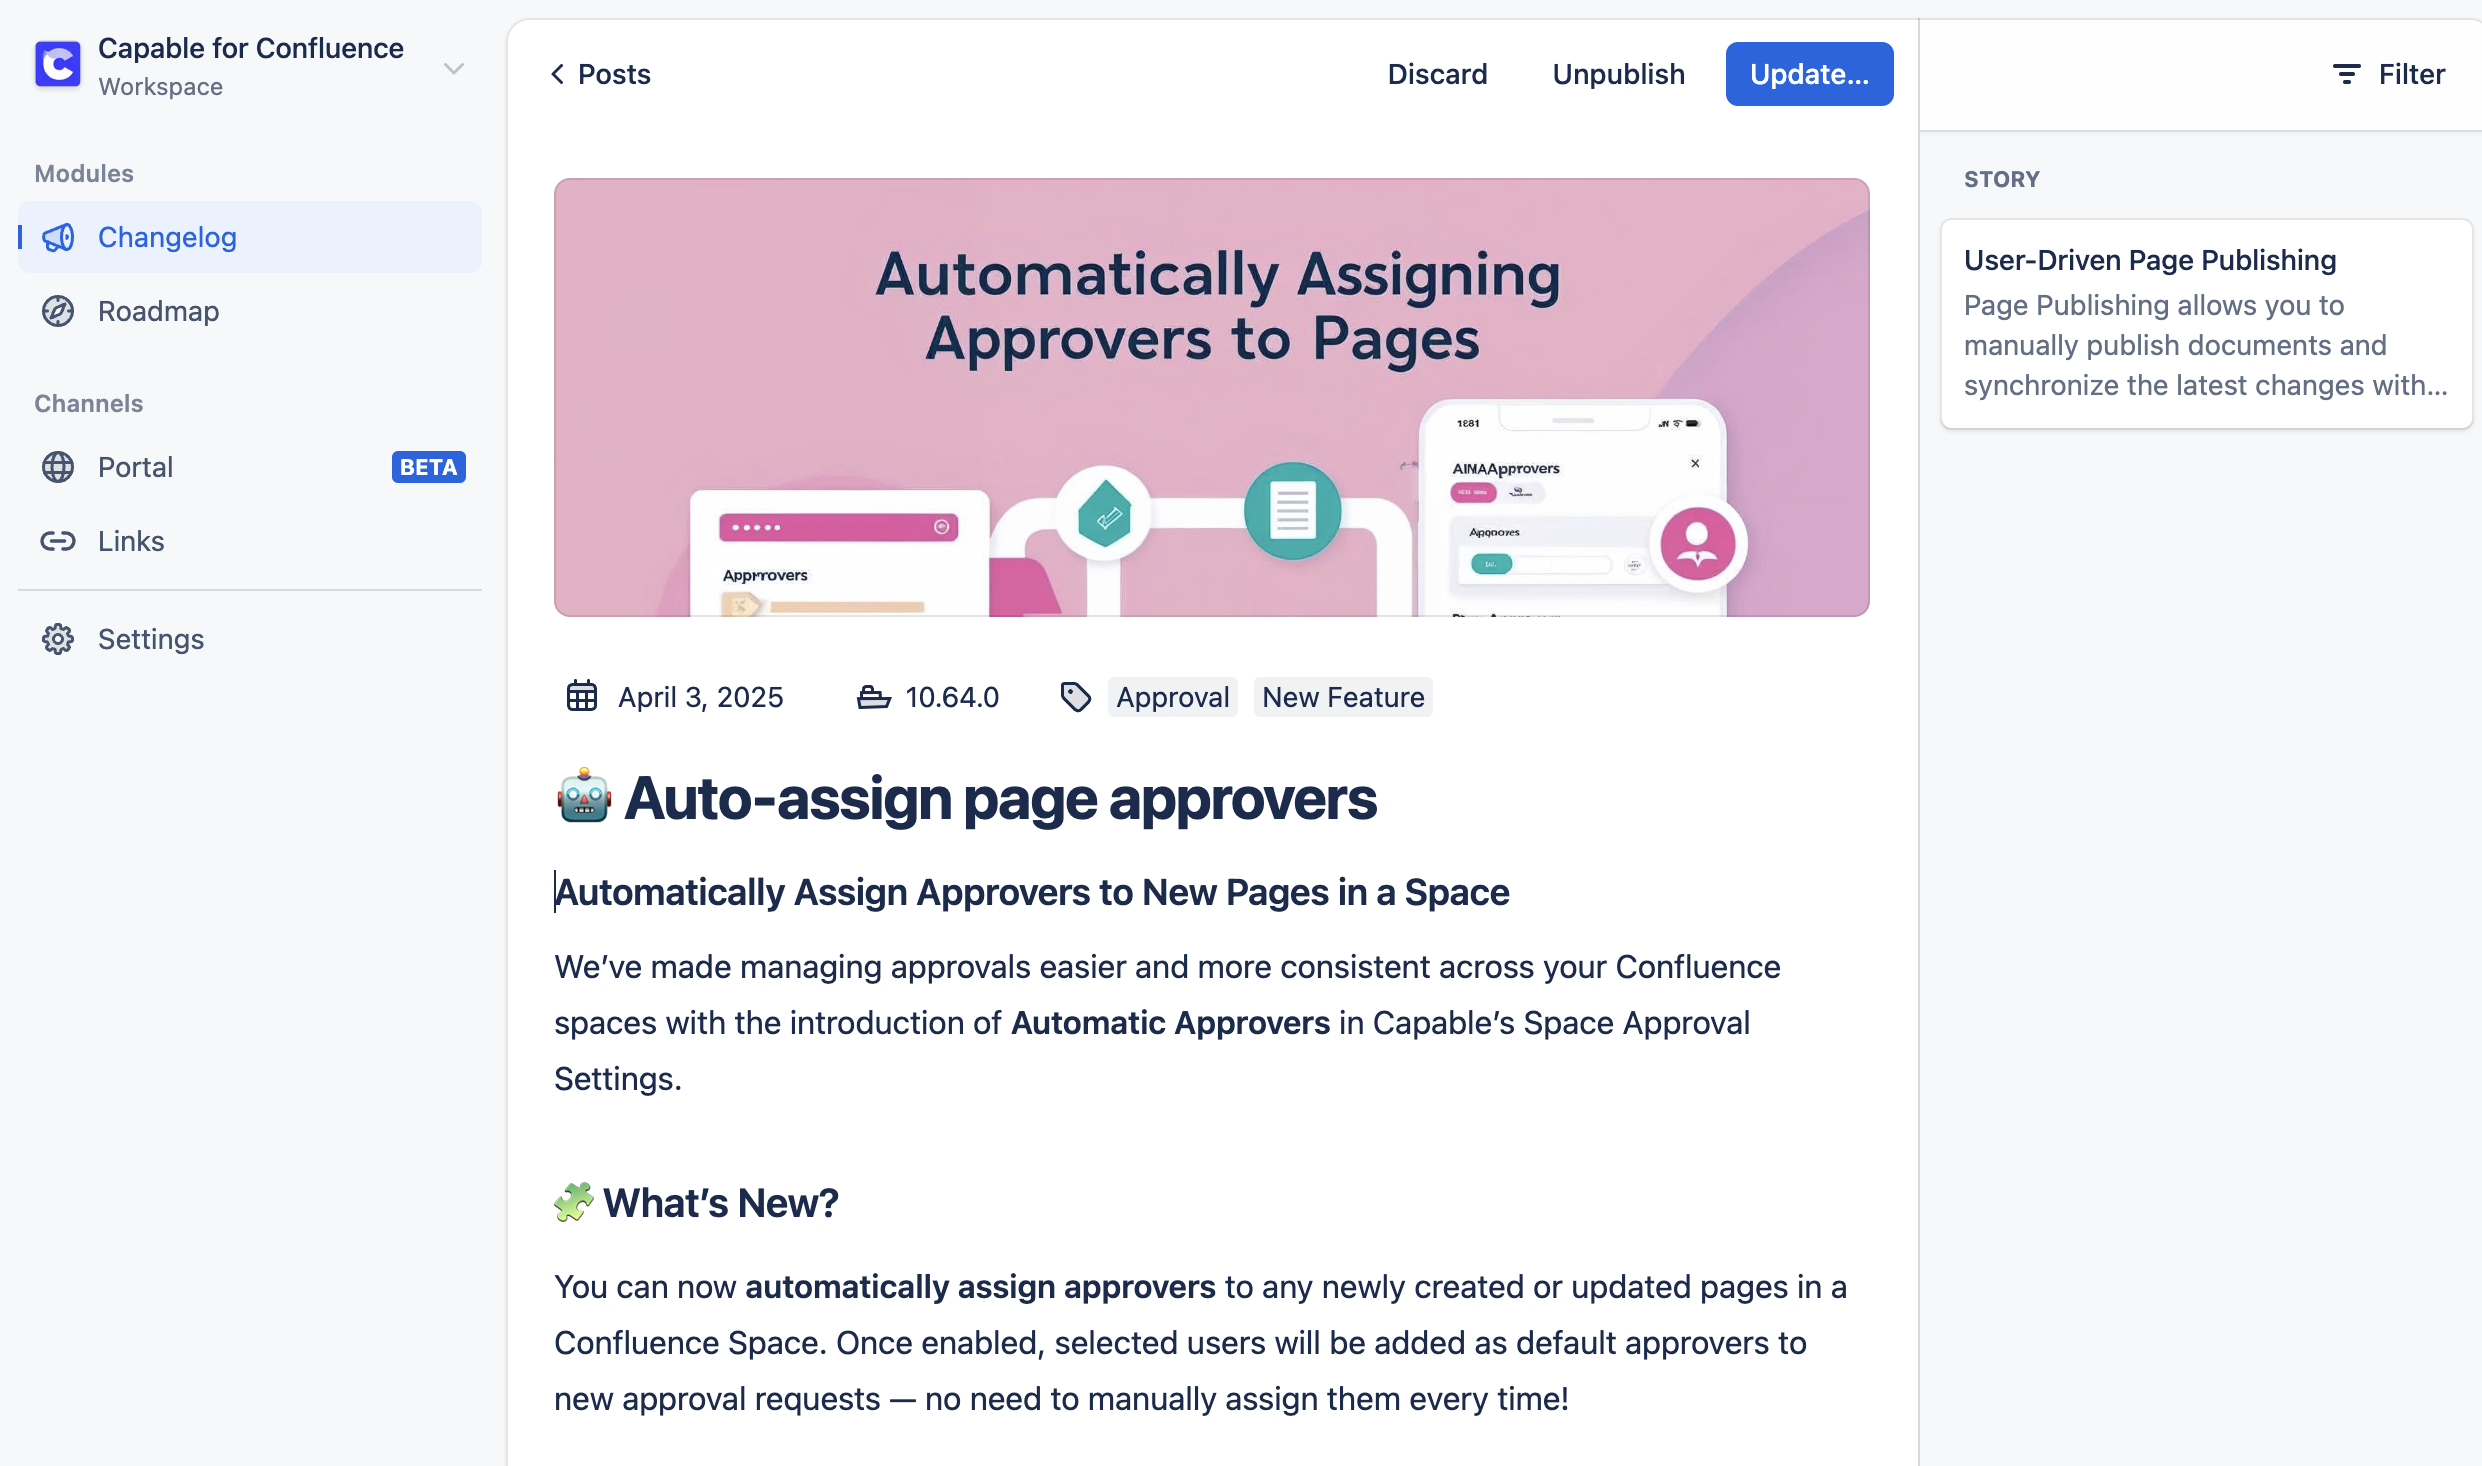The image size is (2482, 1466).
Task: Edit the version 10.64.0
Action: pyautogui.click(x=952, y=697)
